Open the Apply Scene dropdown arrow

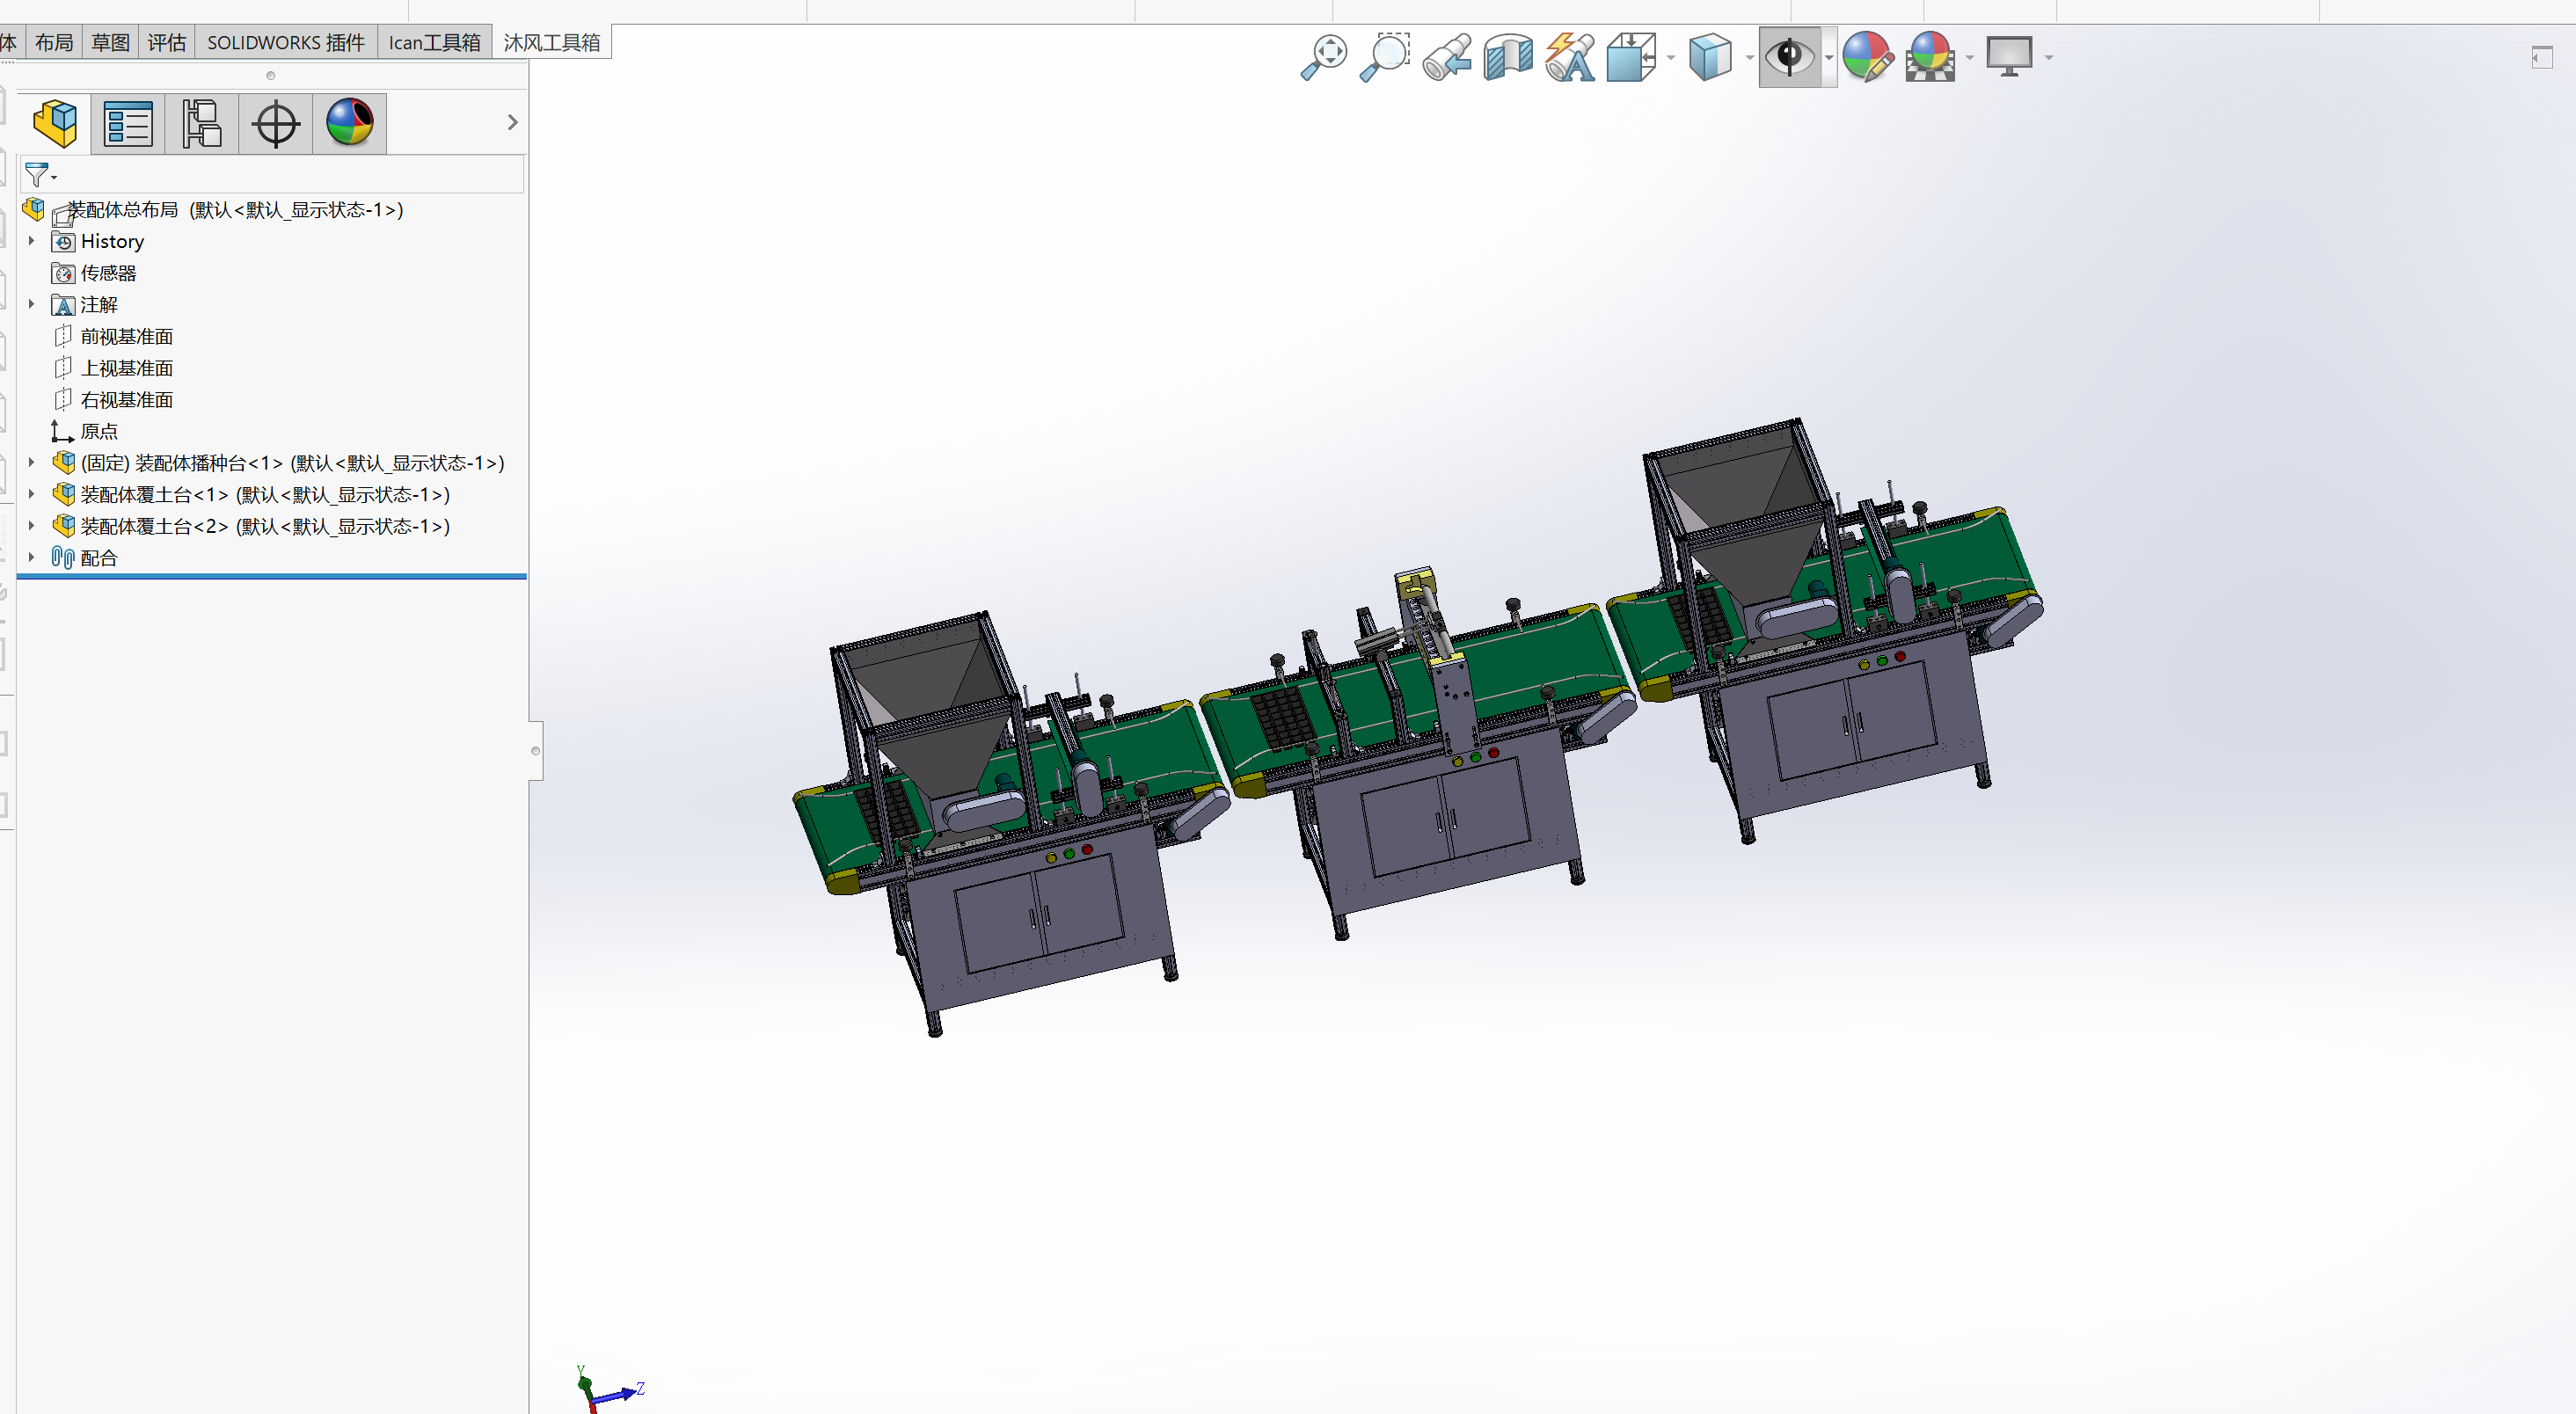[x=1970, y=58]
